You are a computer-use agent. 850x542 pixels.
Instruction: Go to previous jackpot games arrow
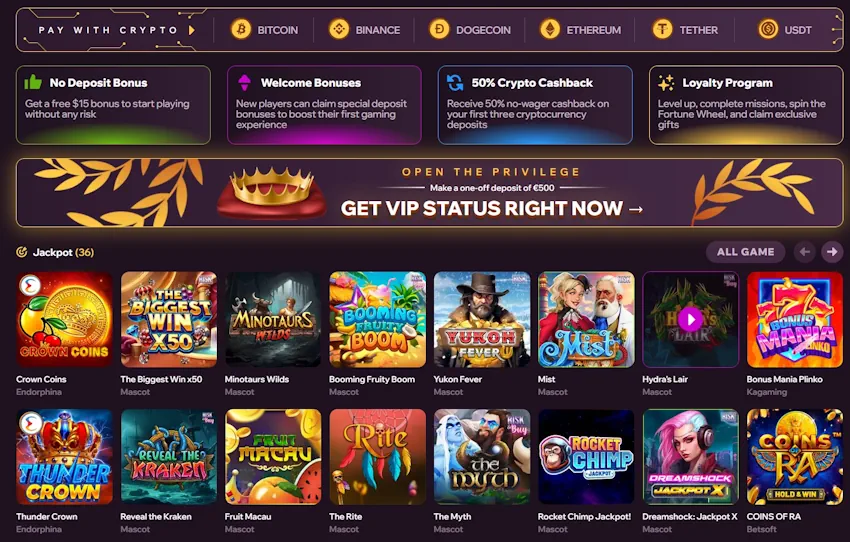point(804,252)
